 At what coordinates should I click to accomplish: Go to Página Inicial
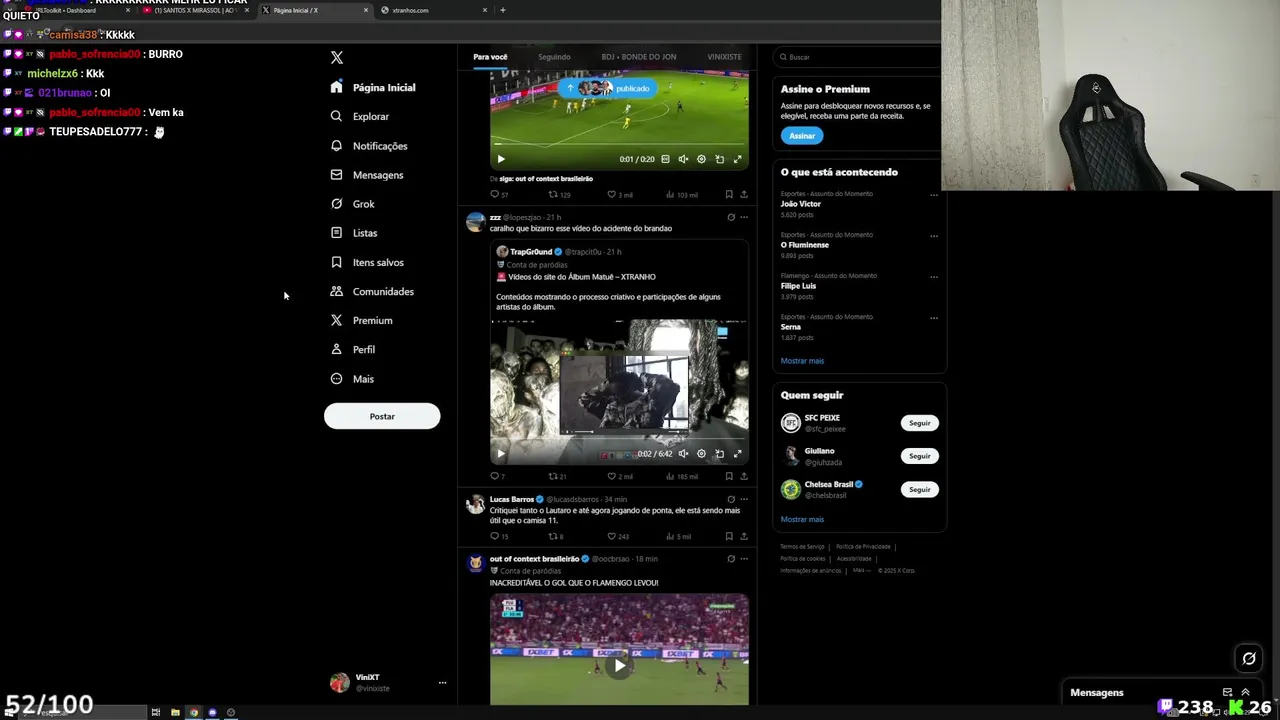373,88
